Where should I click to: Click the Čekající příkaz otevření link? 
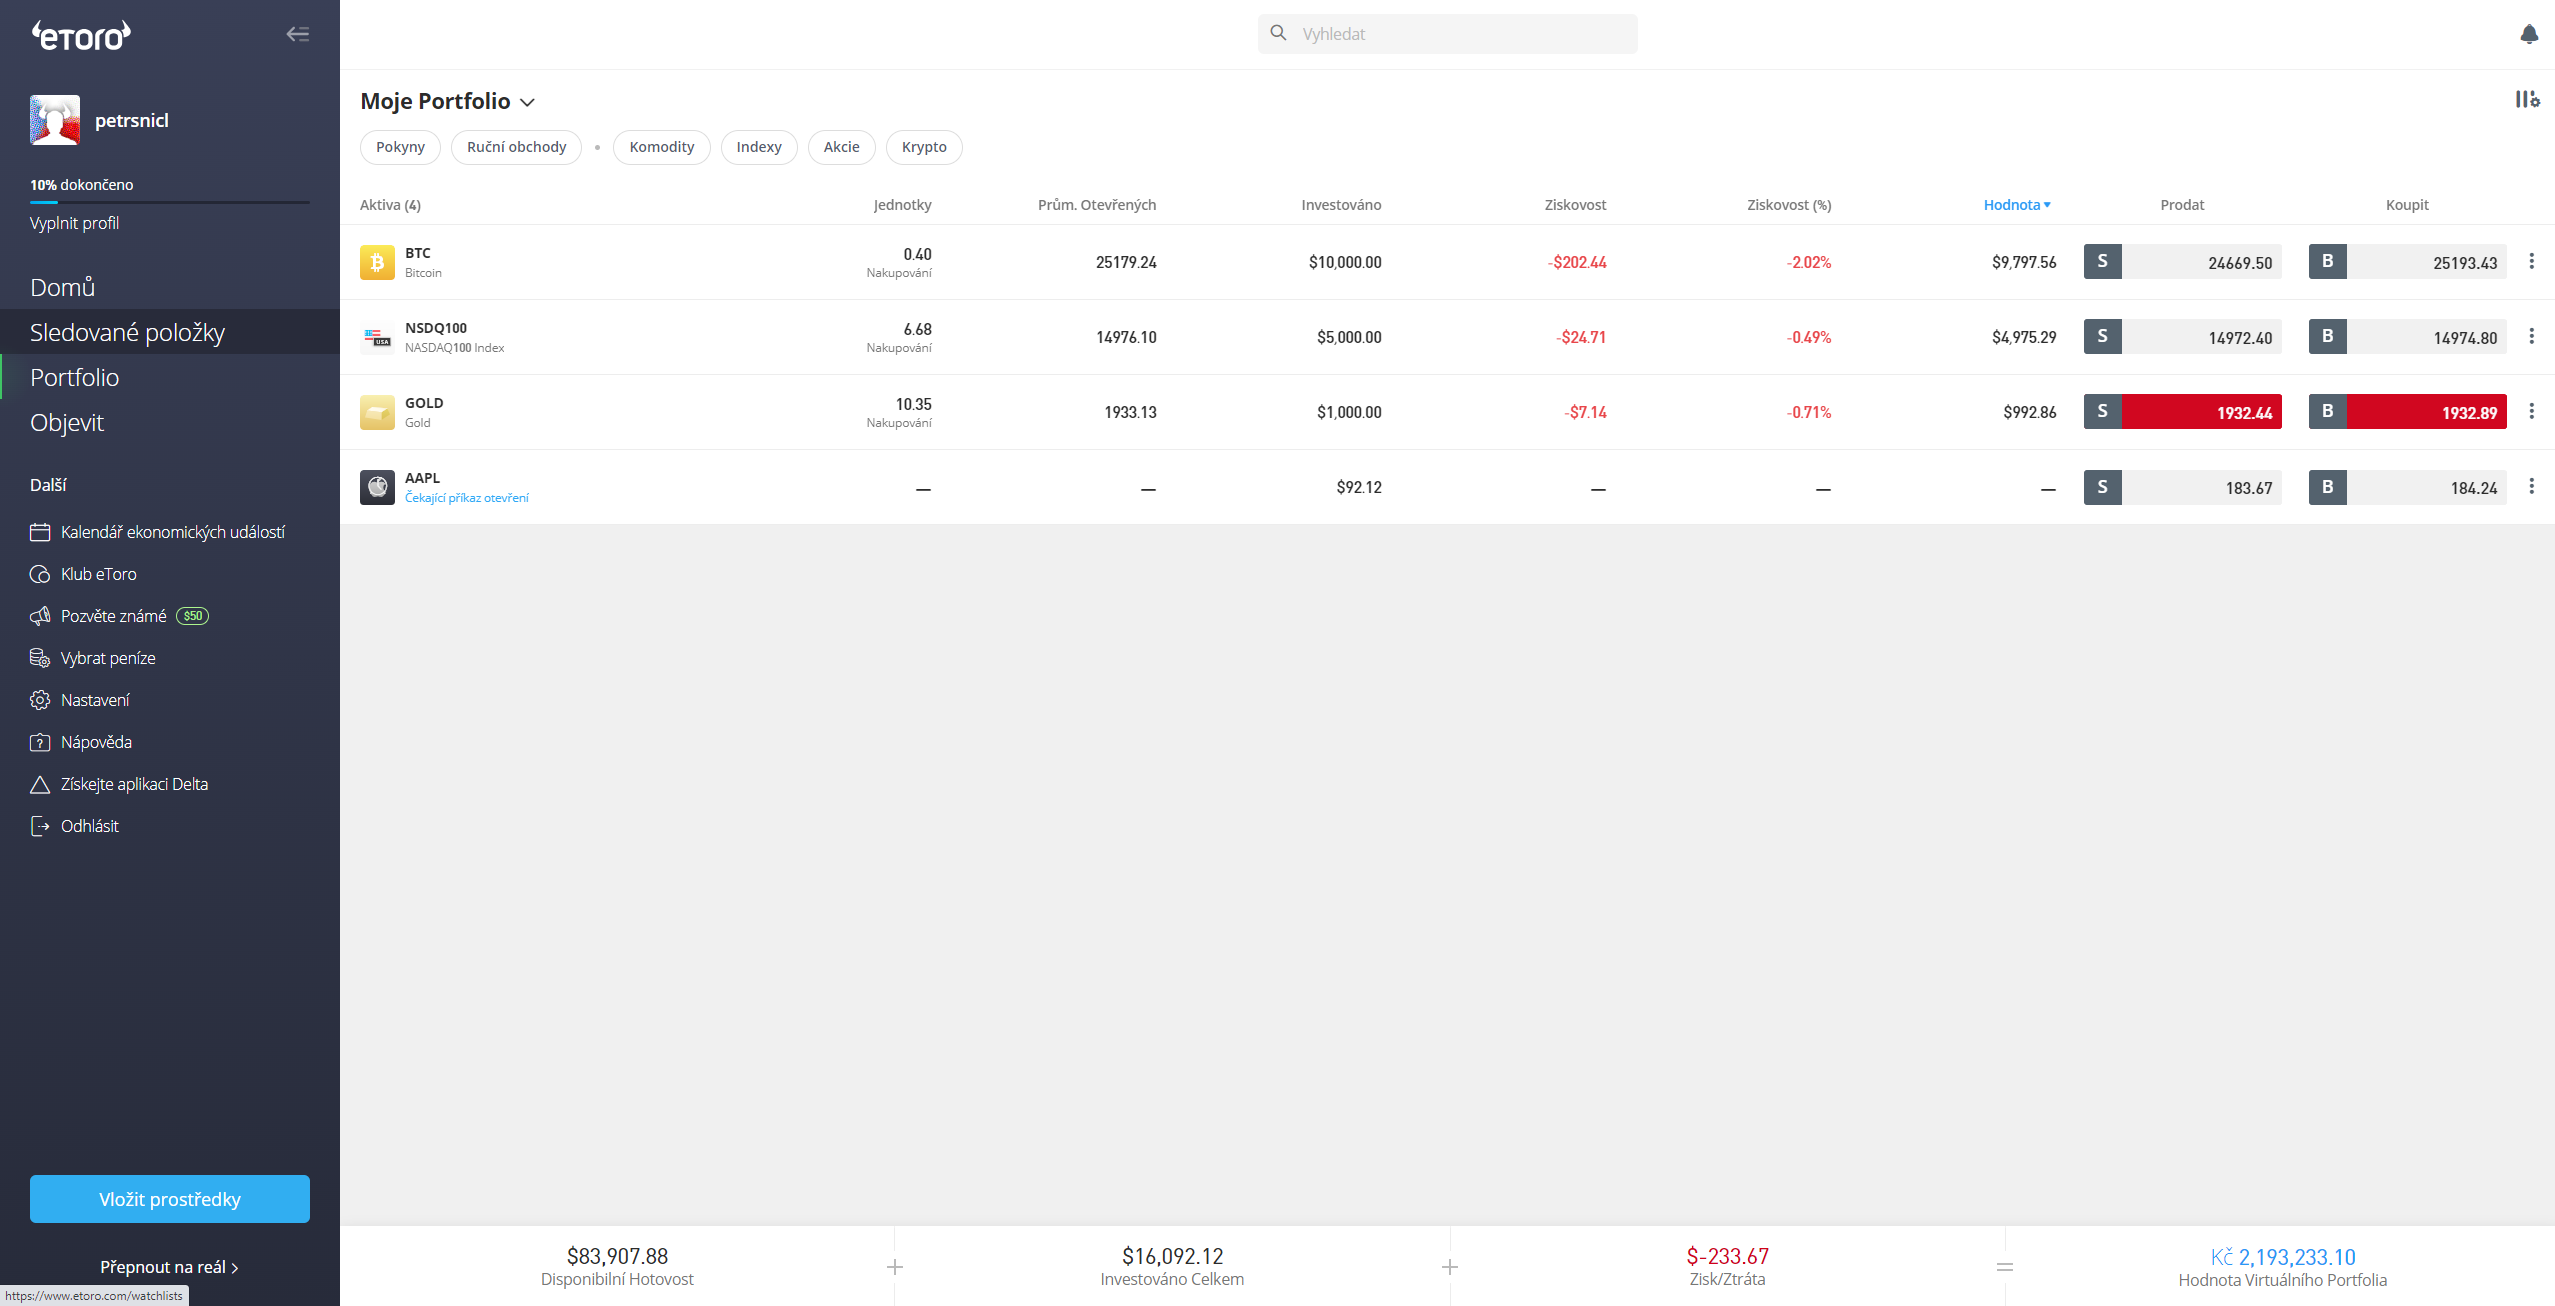[467, 498]
